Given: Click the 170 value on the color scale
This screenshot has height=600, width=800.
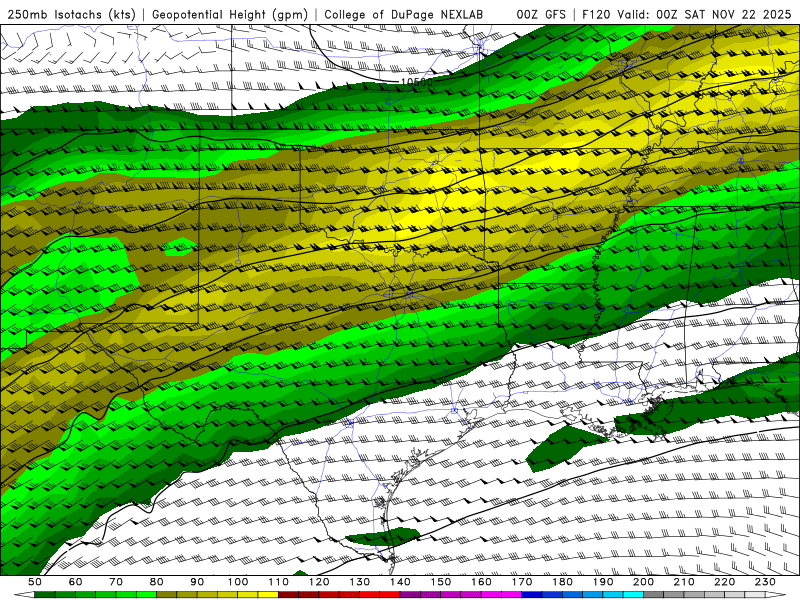Looking at the screenshot, I should coord(522,582).
